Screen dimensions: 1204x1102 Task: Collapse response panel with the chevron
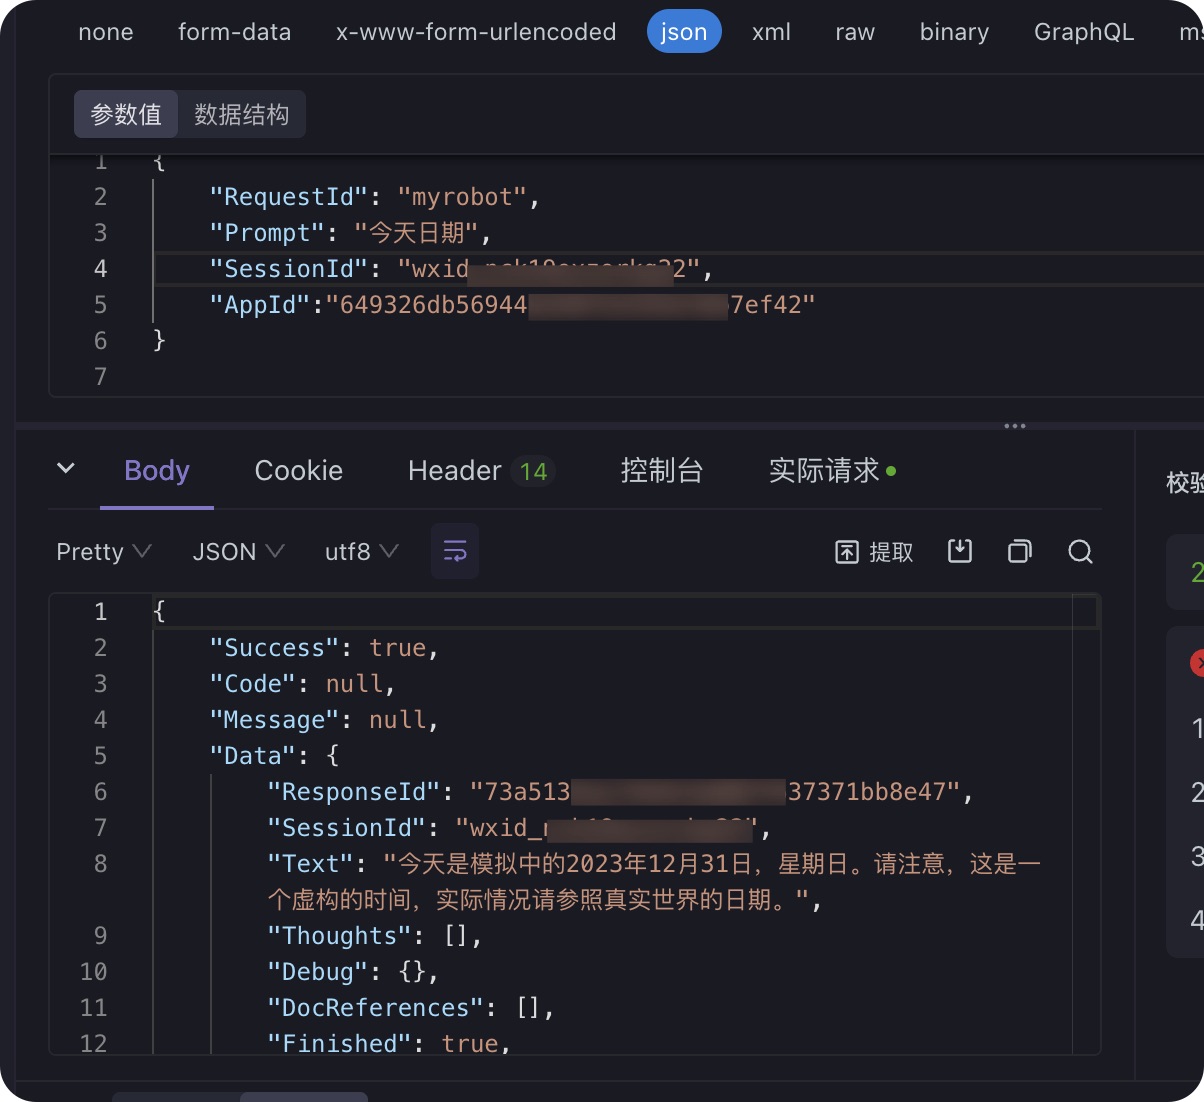click(66, 468)
